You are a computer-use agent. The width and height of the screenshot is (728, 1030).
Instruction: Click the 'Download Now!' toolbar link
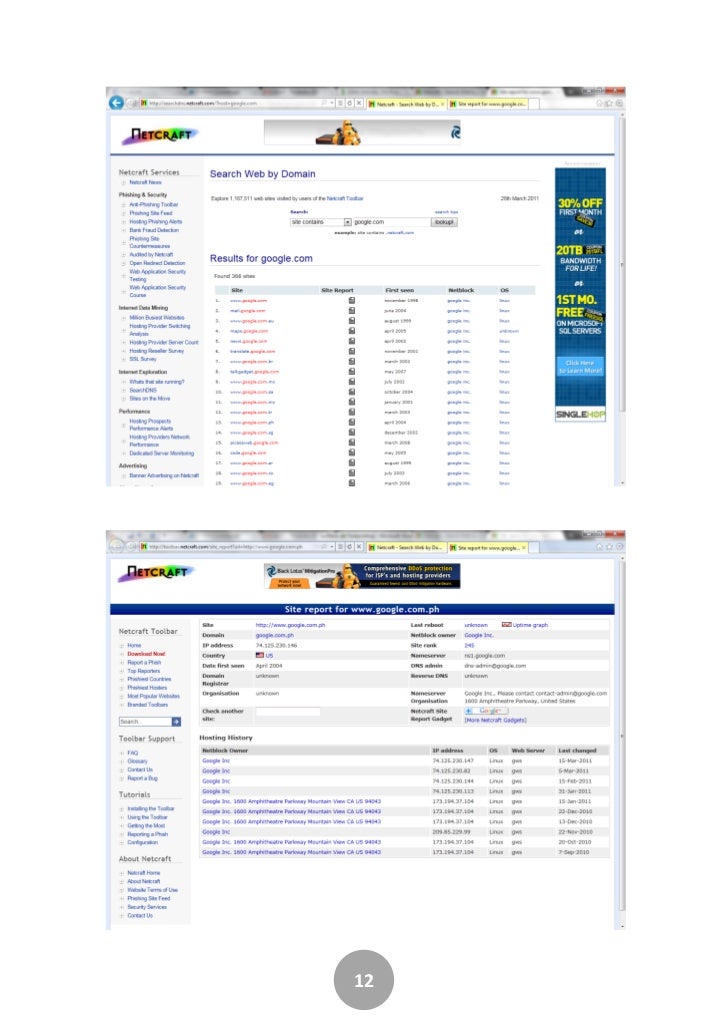click(146, 654)
